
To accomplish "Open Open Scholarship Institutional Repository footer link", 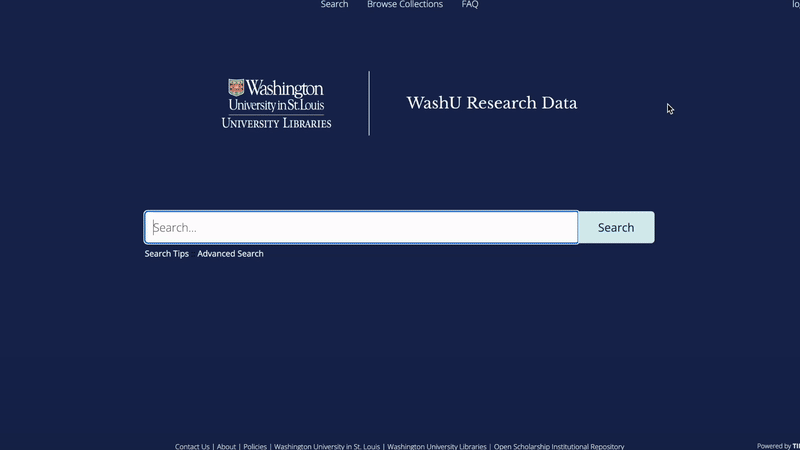I will 559,446.
